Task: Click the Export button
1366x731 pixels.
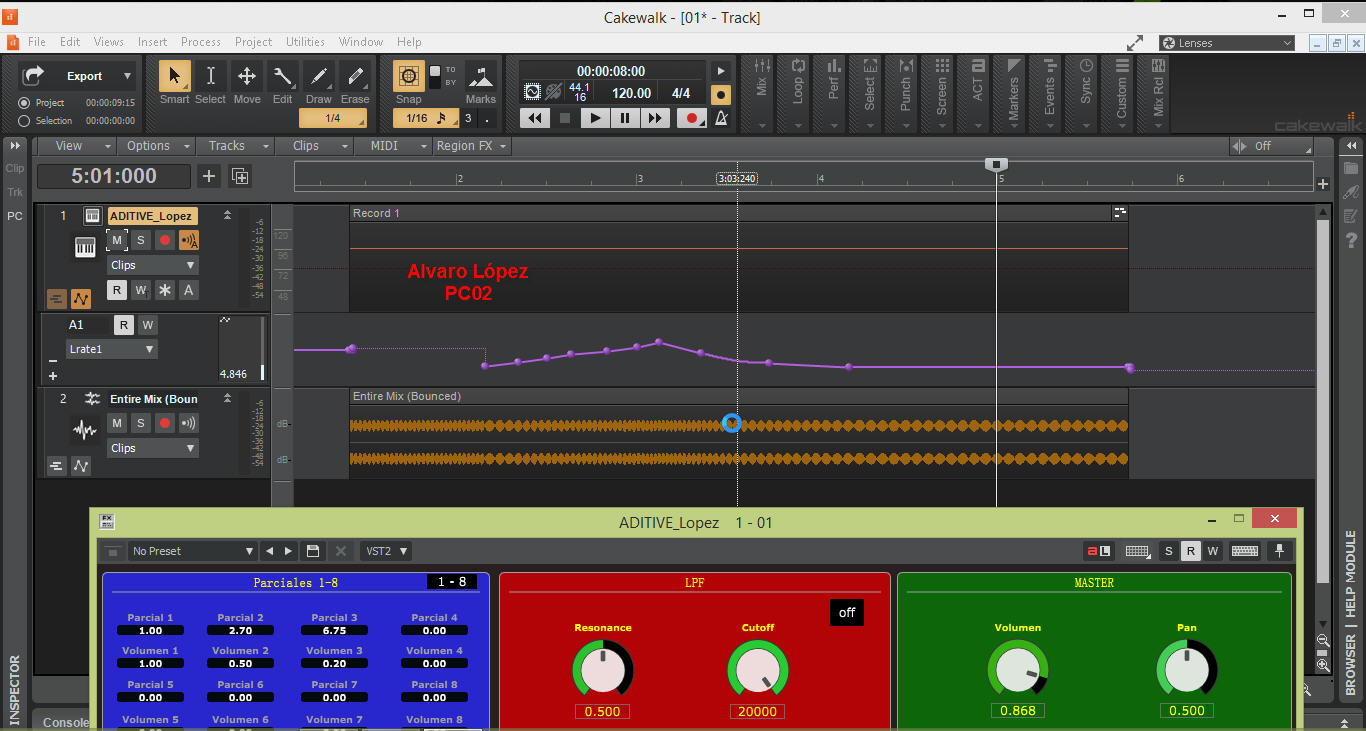Action: click(78, 76)
